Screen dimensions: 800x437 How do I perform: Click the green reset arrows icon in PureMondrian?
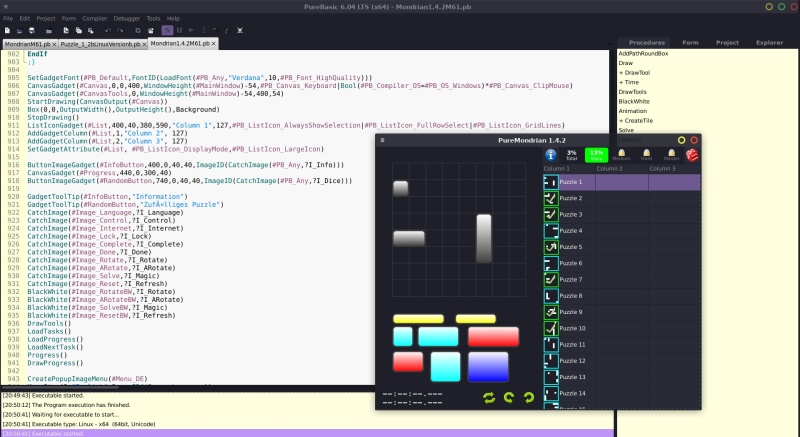click(x=489, y=398)
